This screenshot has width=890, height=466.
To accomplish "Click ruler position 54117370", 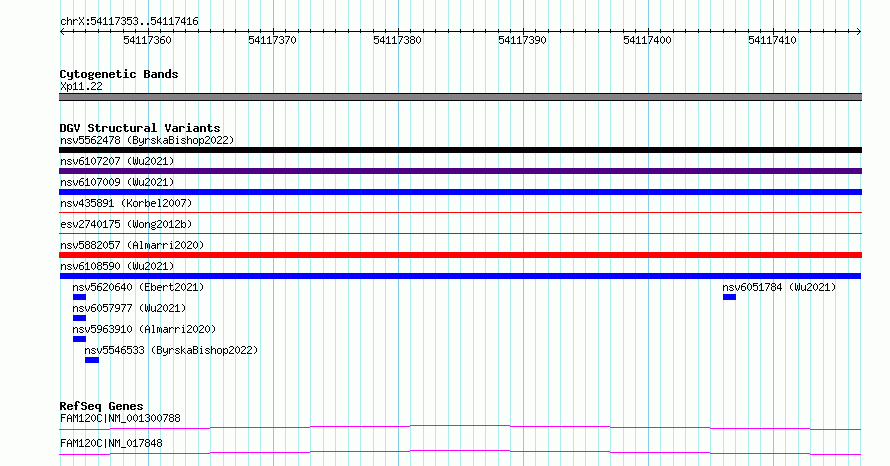I will click(x=272, y=40).
